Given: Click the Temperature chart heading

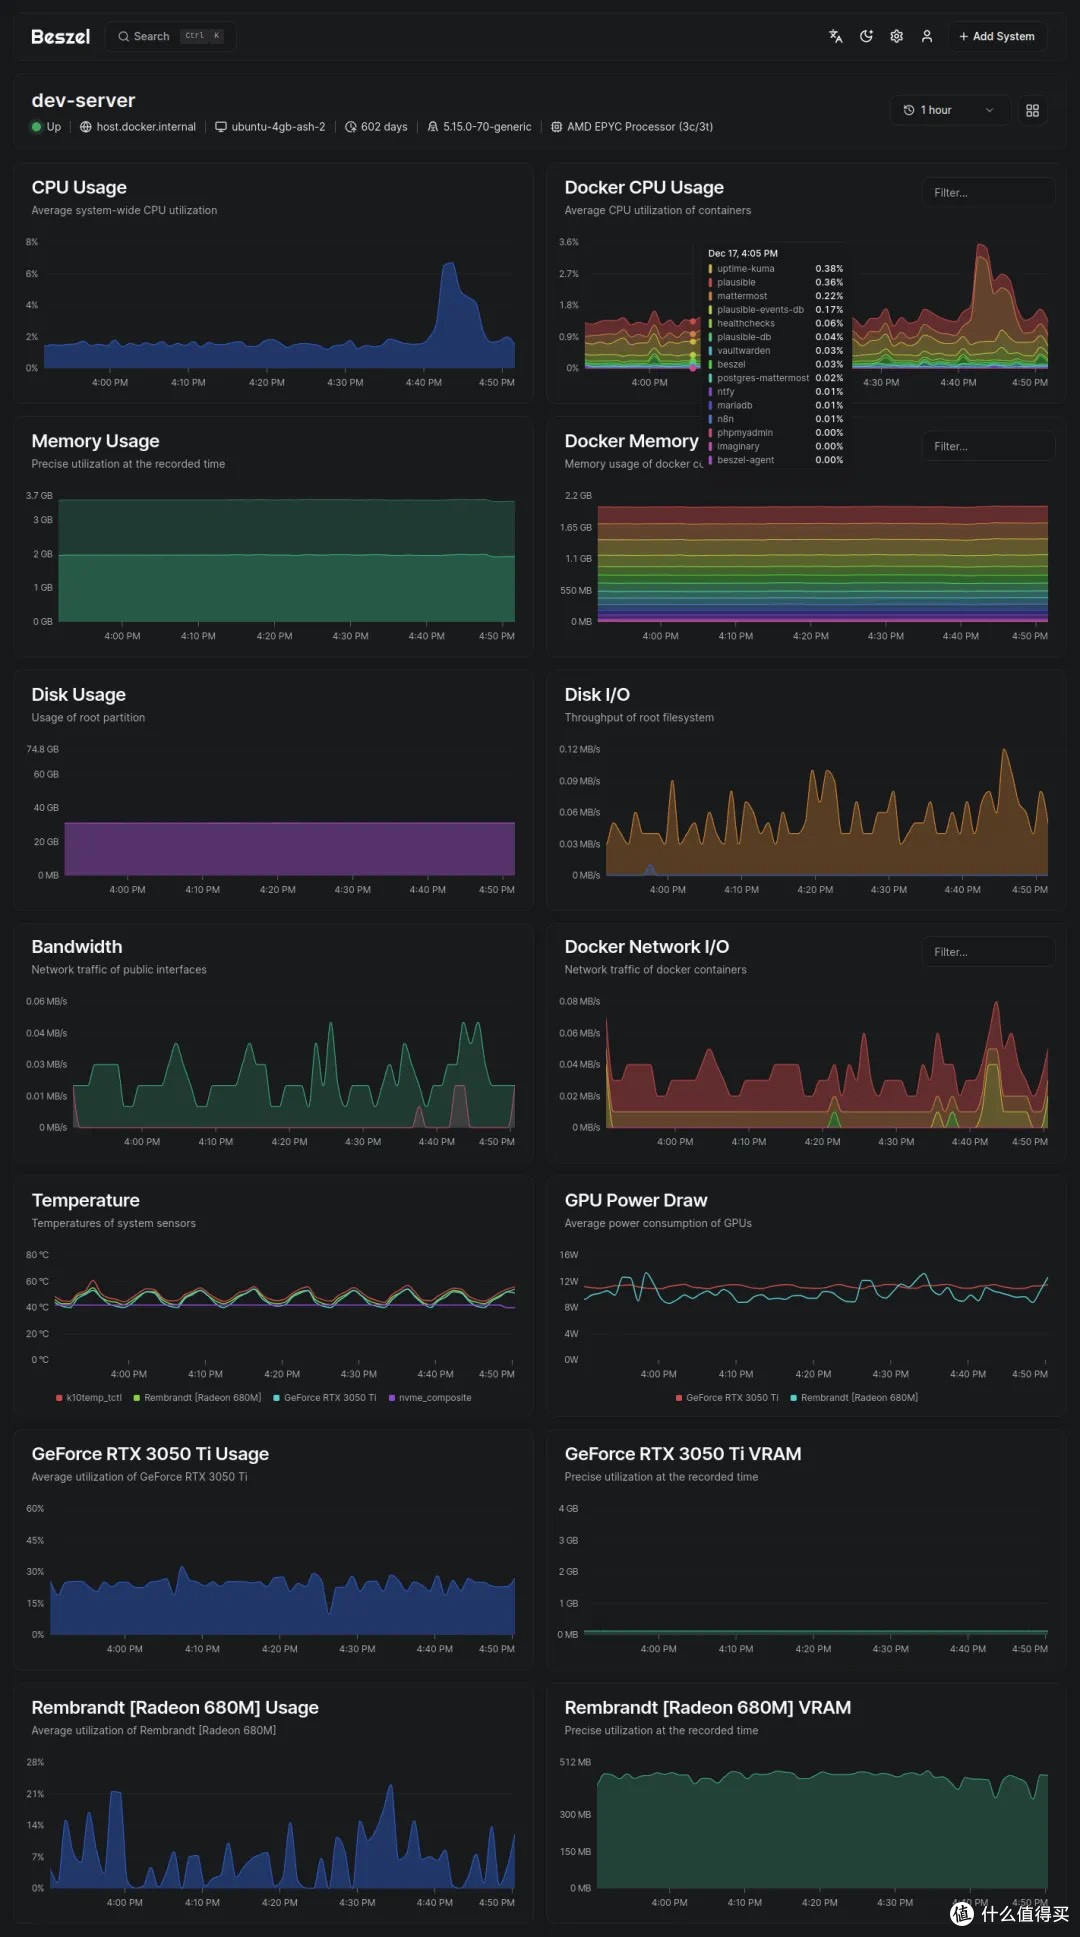Looking at the screenshot, I should coord(85,1200).
